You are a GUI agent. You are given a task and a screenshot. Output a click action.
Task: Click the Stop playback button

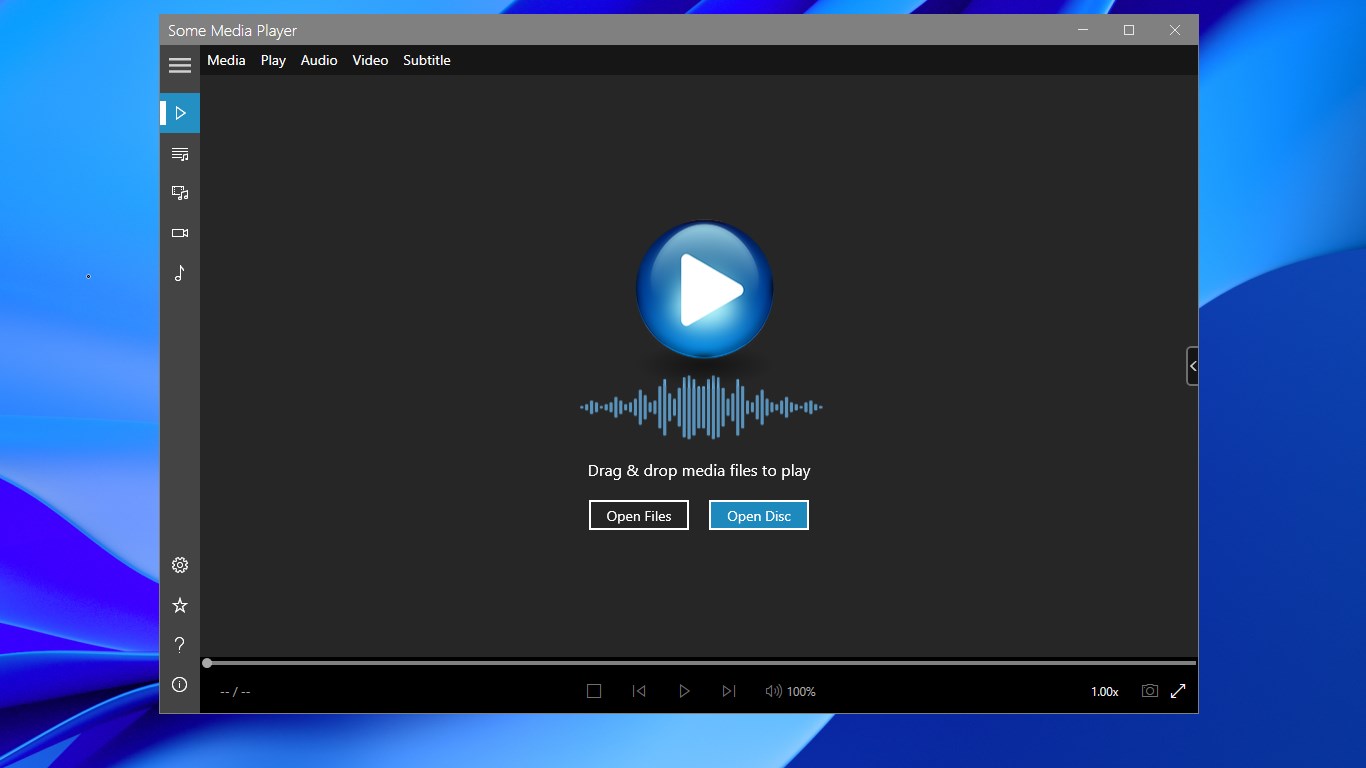click(x=594, y=691)
